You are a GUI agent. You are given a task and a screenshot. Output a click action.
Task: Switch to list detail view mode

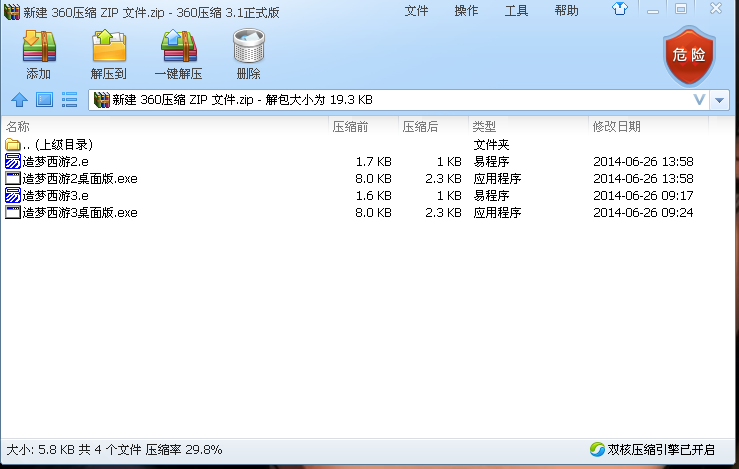70,99
